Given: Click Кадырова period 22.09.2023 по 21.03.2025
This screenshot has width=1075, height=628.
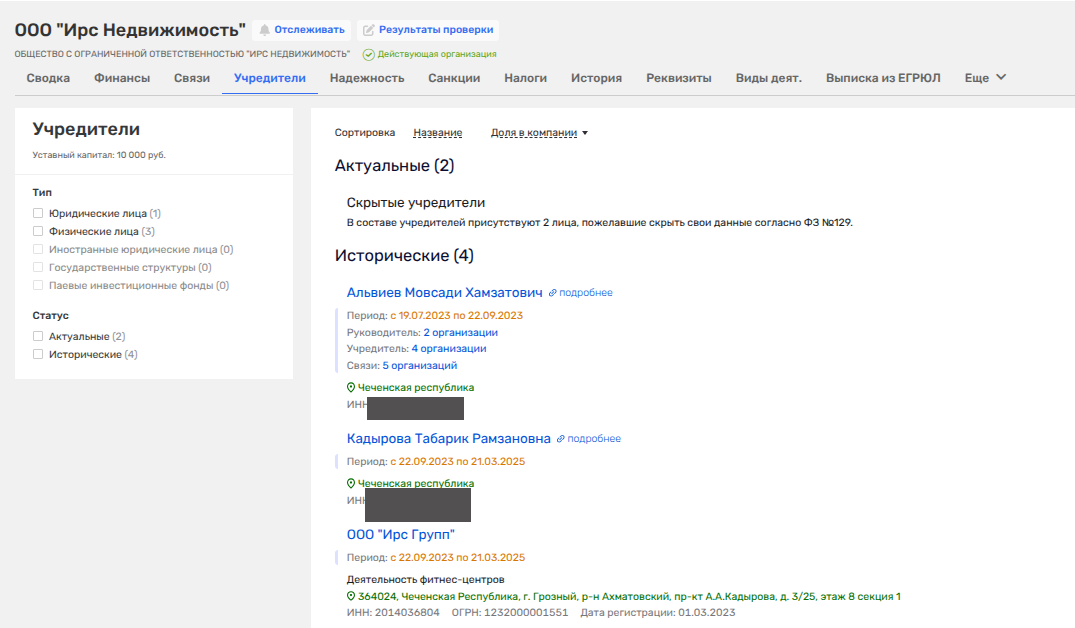Looking at the screenshot, I should 458,461.
